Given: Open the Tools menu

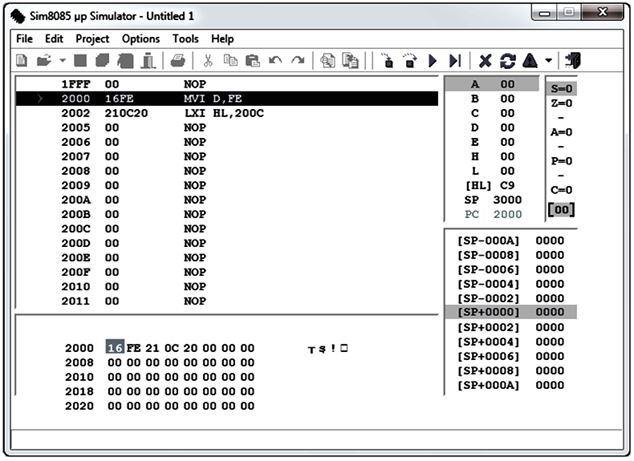Looking at the screenshot, I should (186, 39).
